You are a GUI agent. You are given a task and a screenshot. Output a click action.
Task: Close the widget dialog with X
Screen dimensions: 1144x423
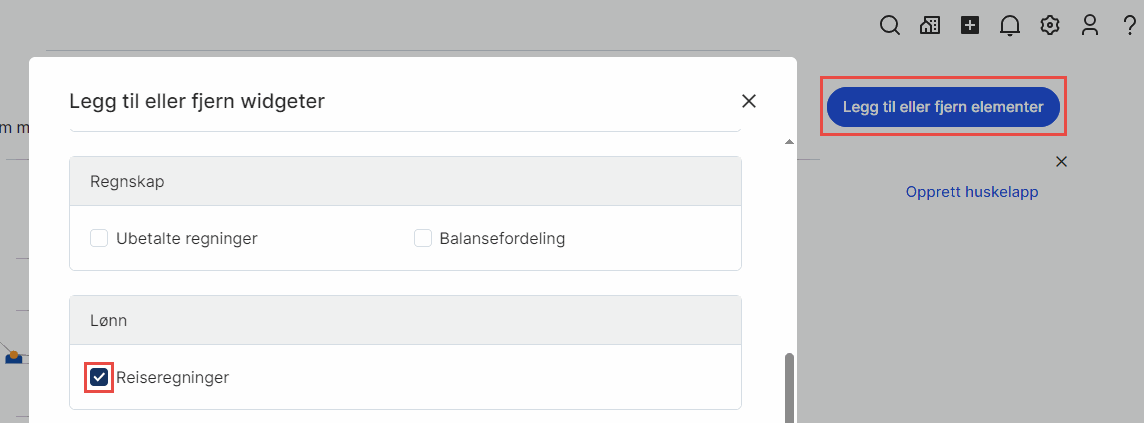[749, 101]
